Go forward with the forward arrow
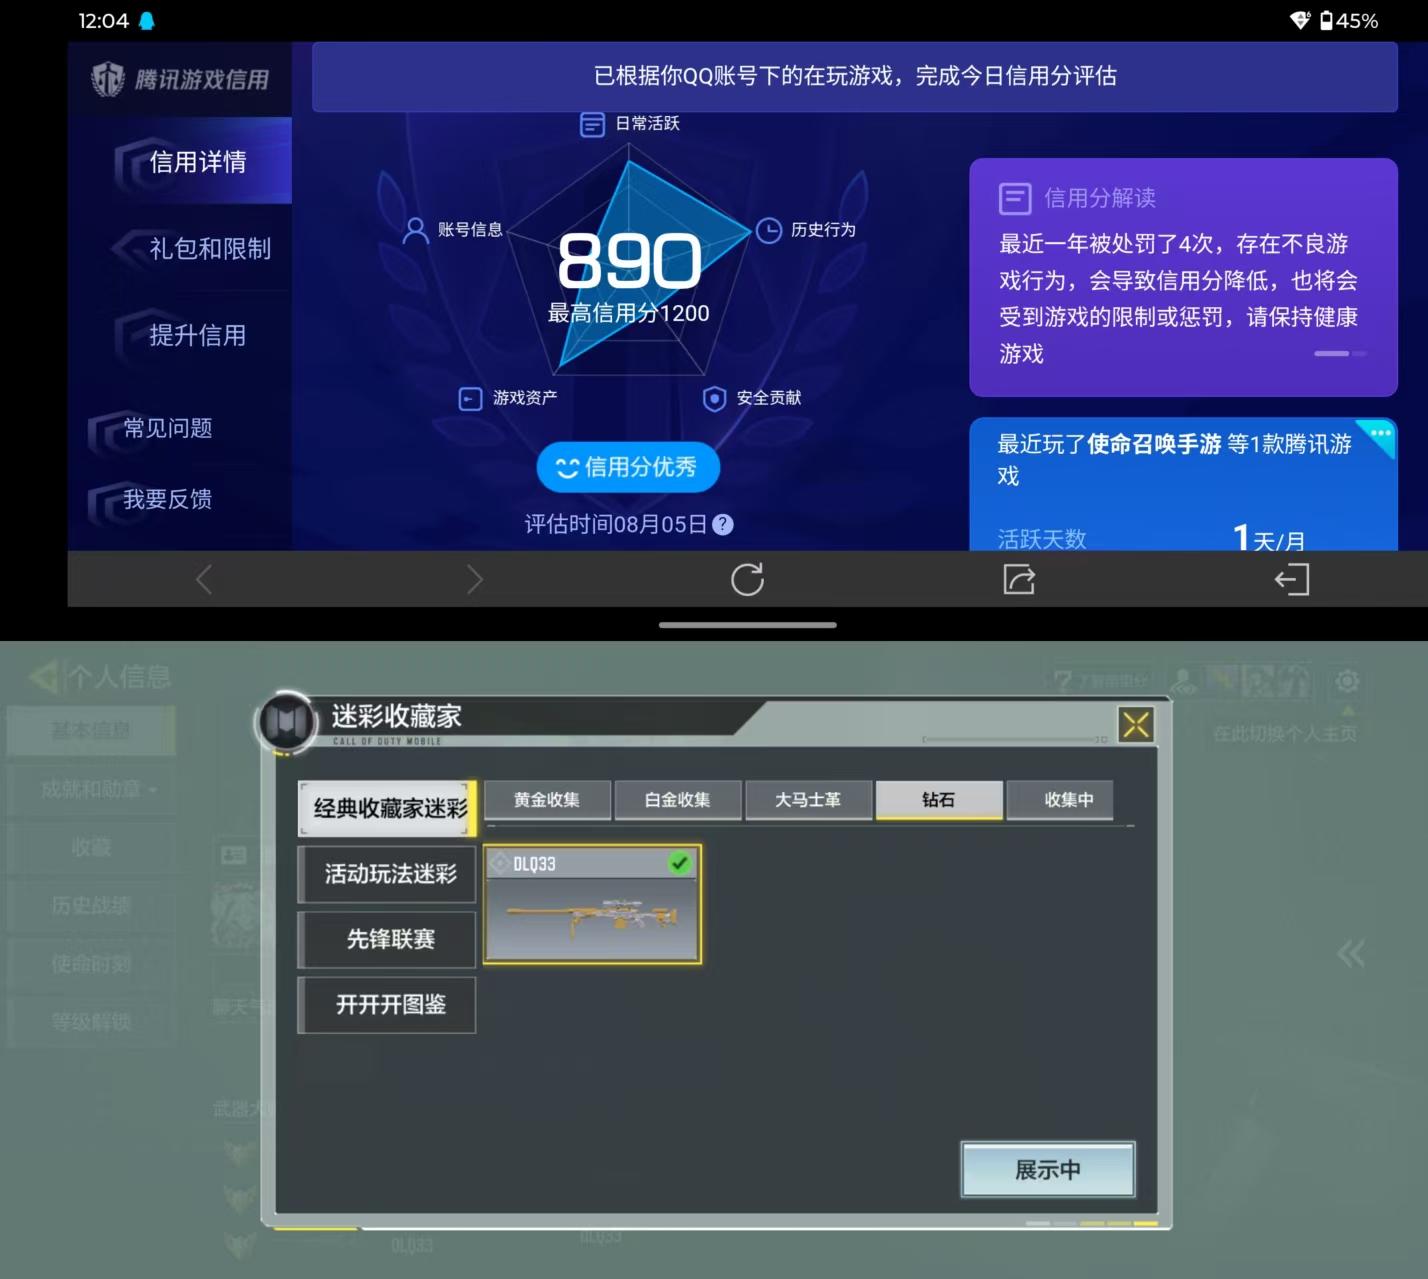 click(x=475, y=579)
